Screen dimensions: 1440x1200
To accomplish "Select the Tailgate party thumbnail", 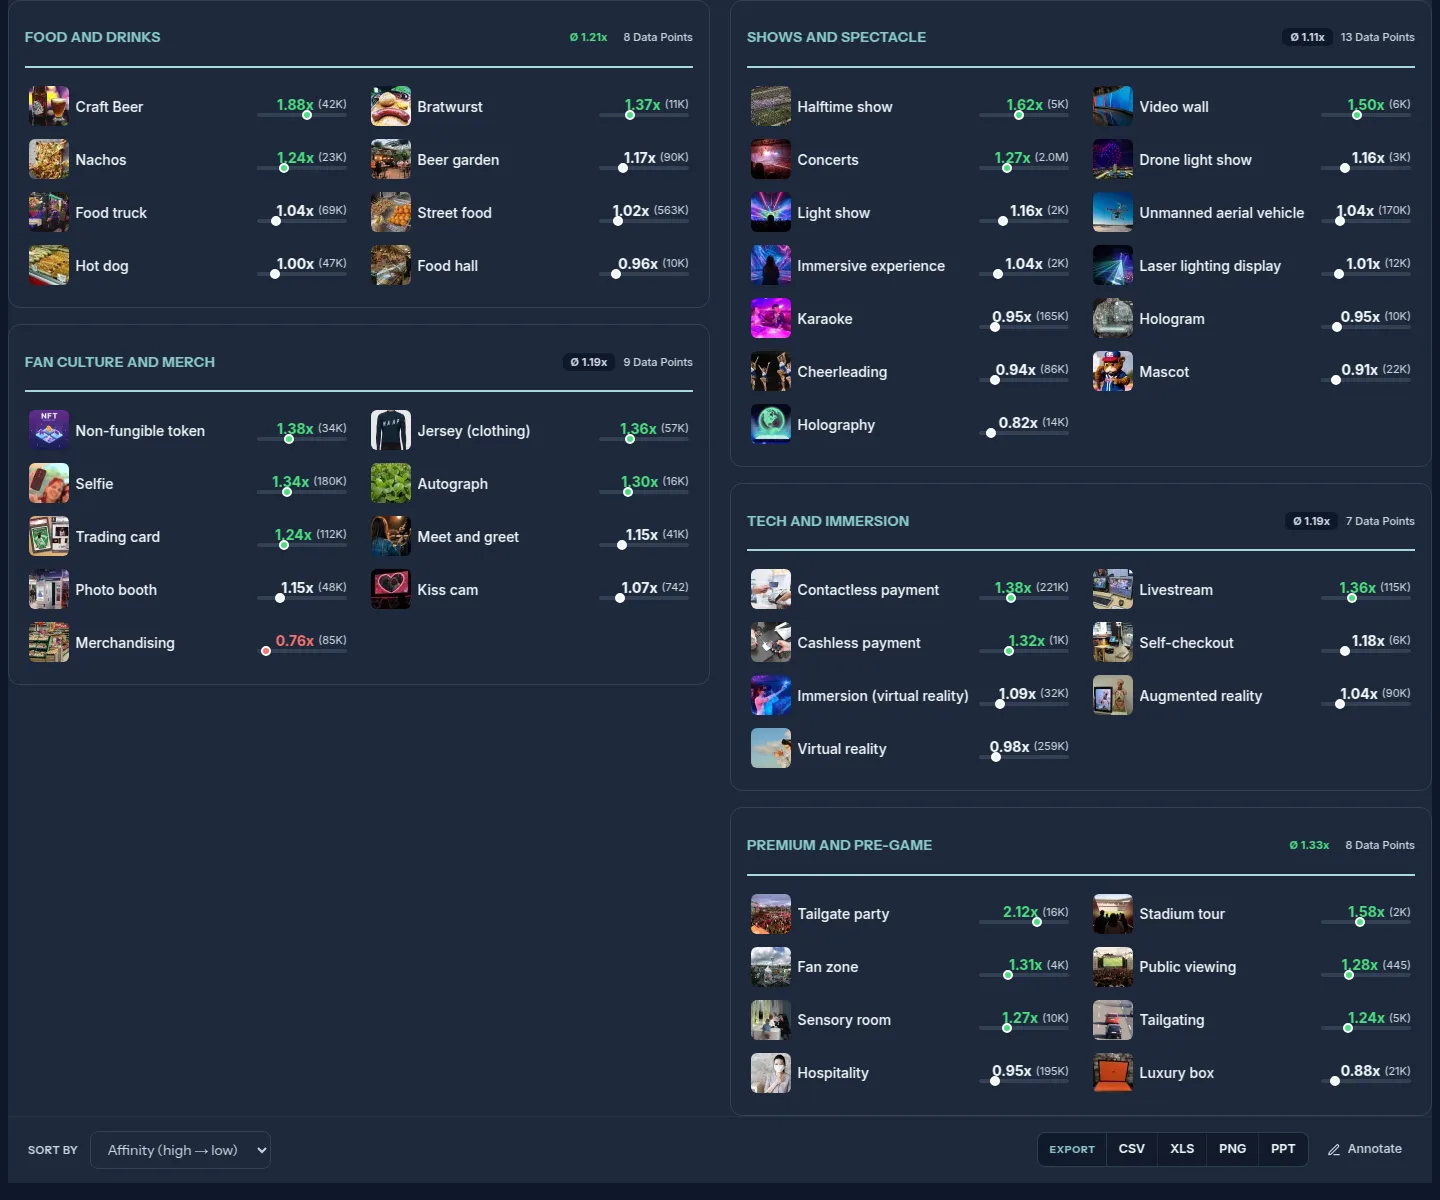I will 771,913.
